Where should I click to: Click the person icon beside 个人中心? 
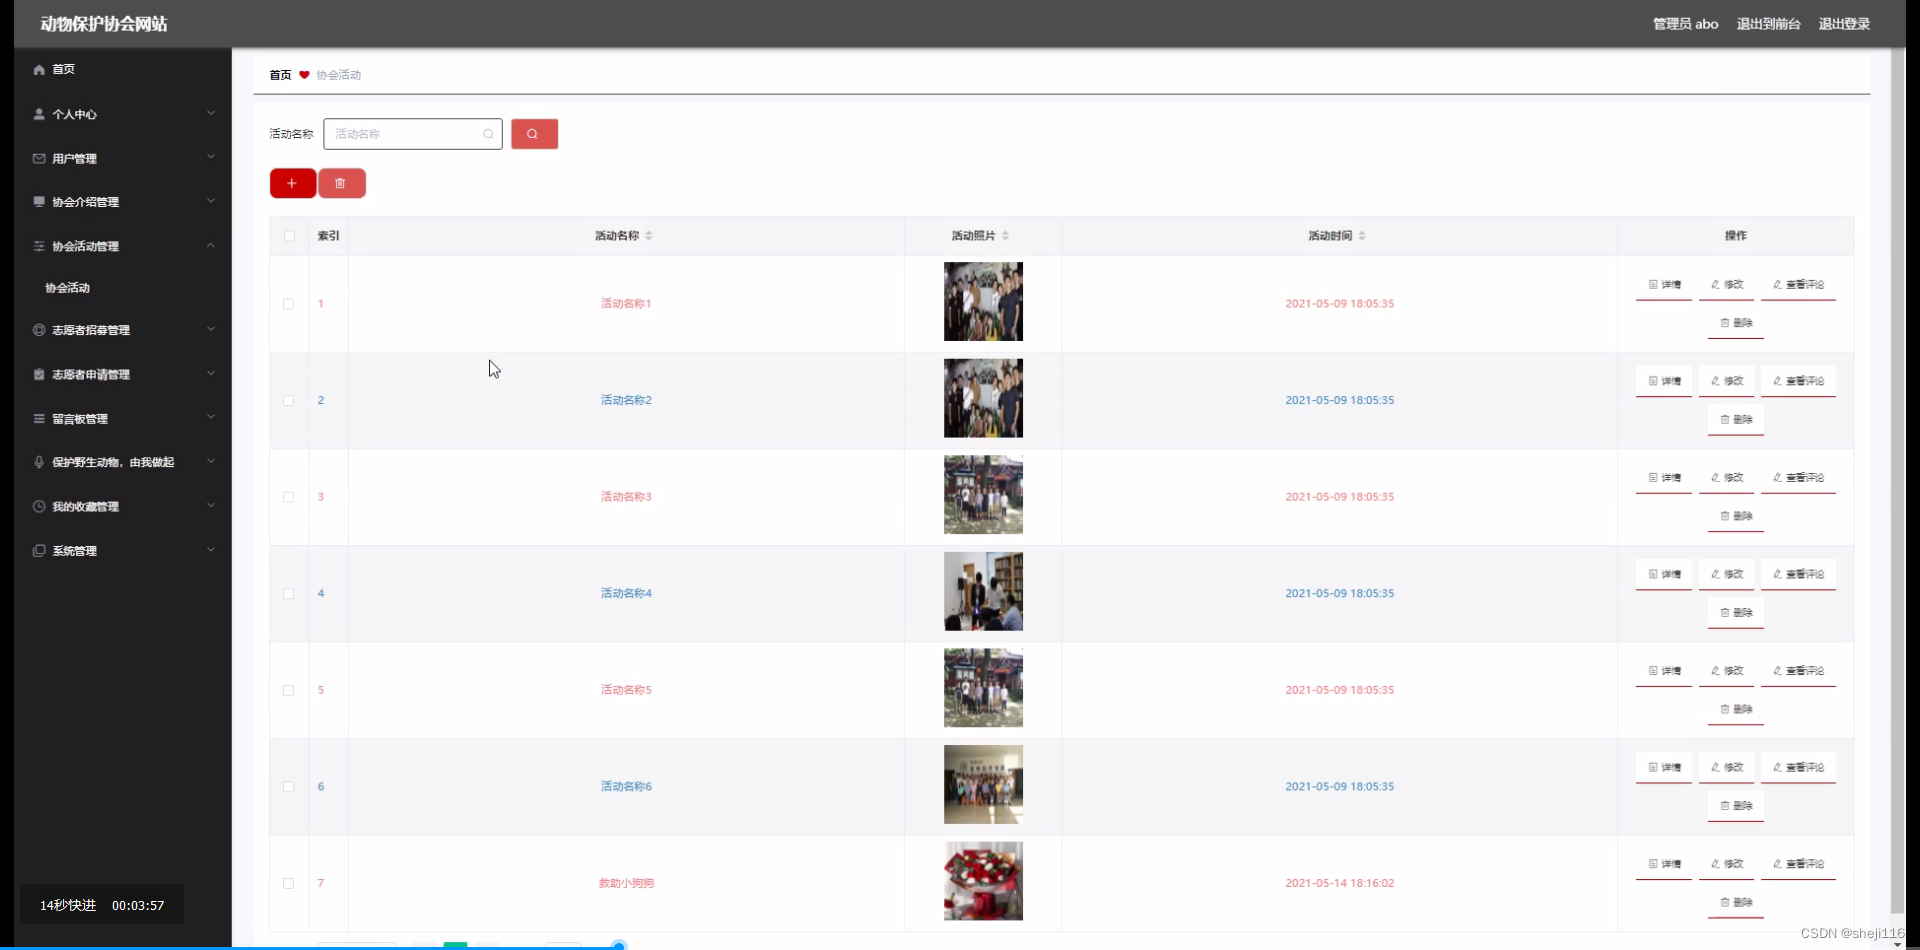pyautogui.click(x=39, y=114)
